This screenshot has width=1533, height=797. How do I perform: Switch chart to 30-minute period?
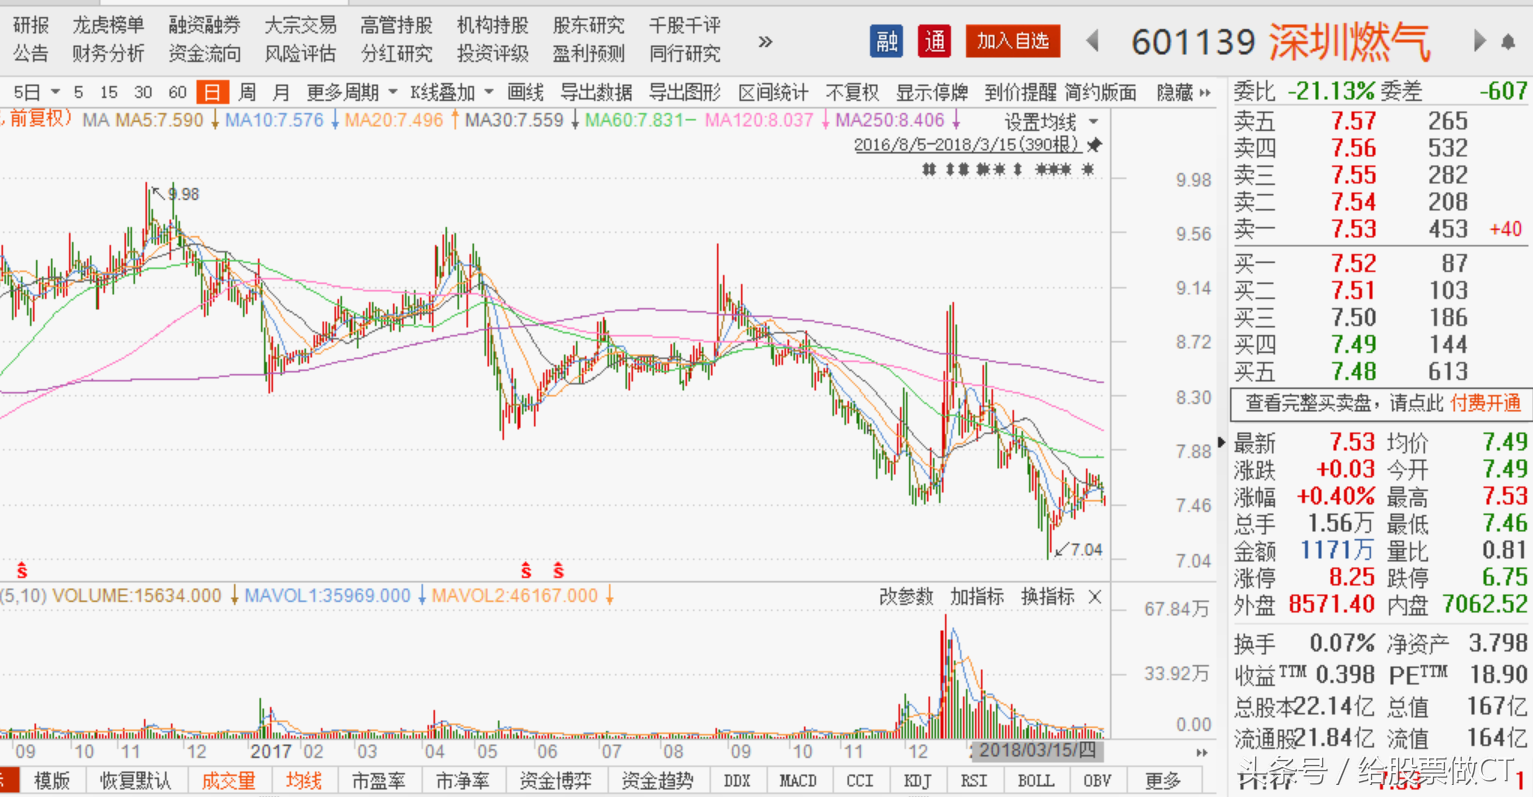click(143, 92)
